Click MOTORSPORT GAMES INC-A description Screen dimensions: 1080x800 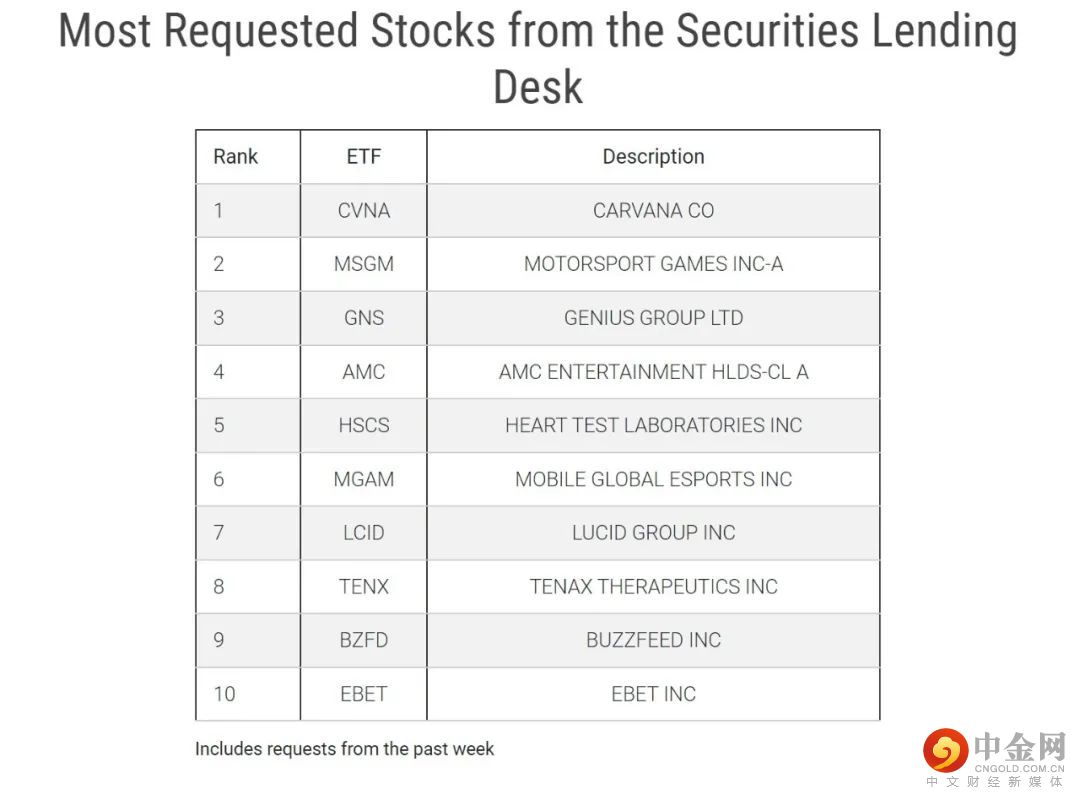pyautogui.click(x=653, y=265)
